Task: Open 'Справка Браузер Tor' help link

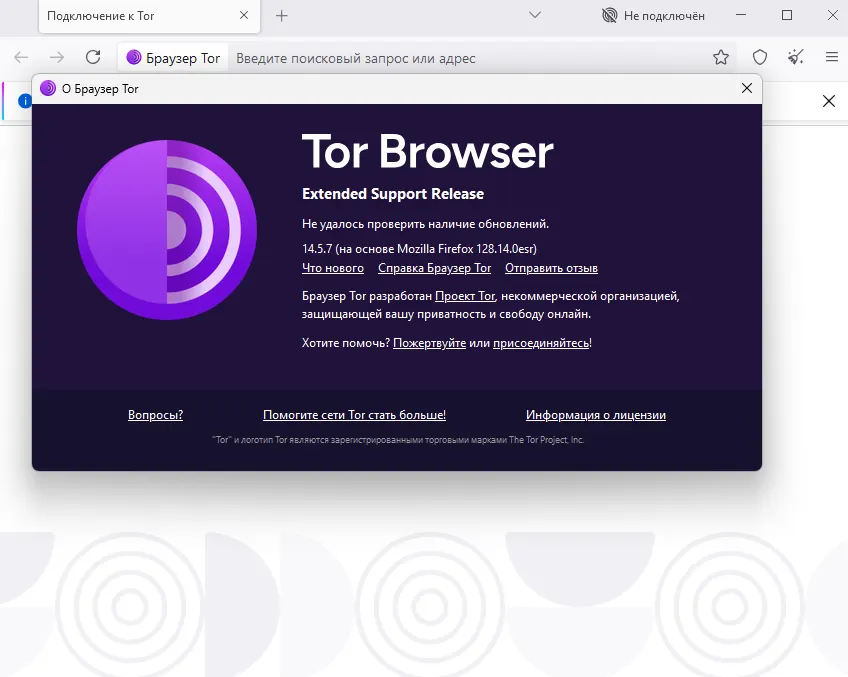Action: (x=434, y=268)
